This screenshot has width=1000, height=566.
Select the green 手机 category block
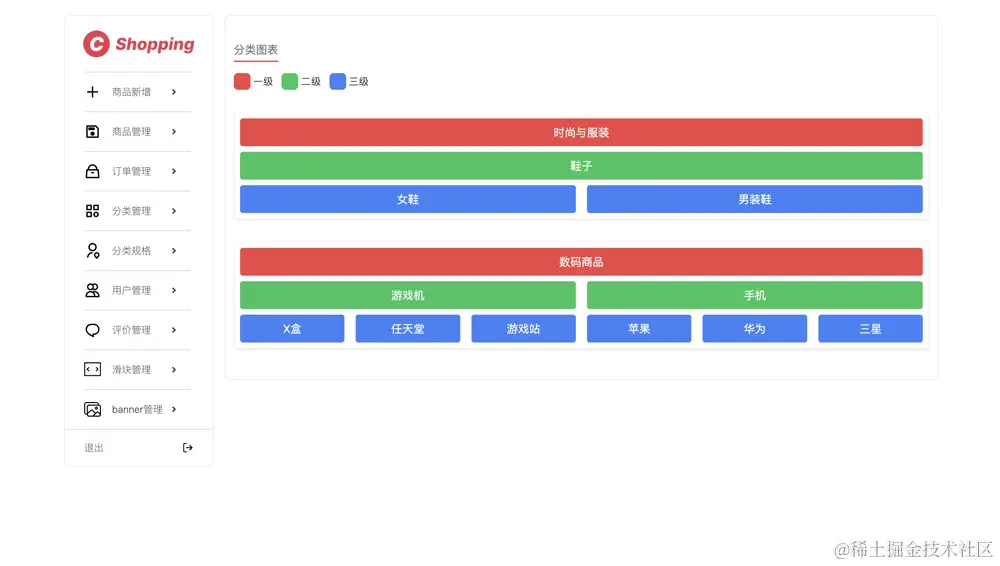point(754,295)
